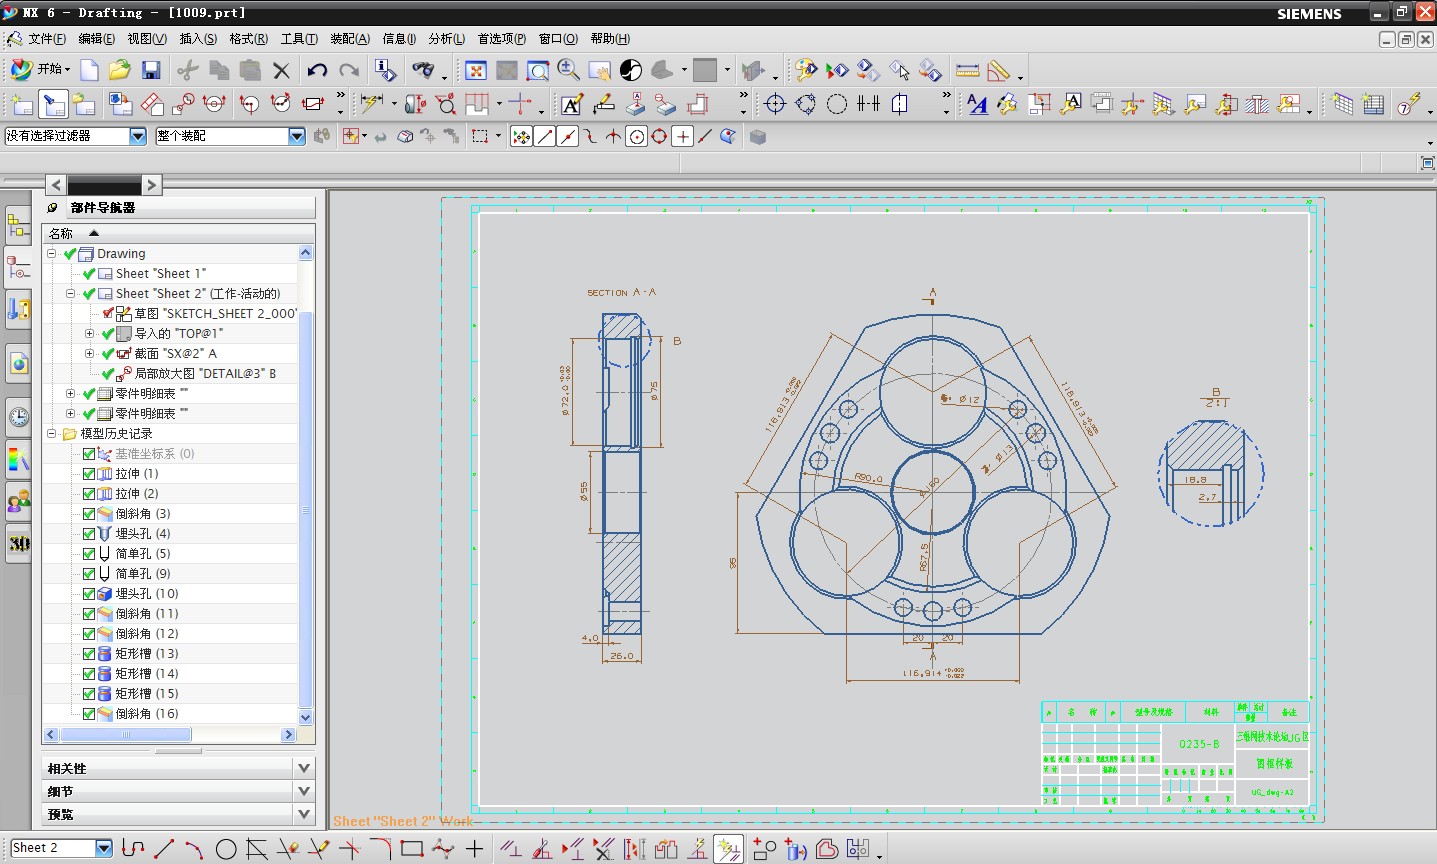Click the Save file icon
Image resolution: width=1437 pixels, height=864 pixels.
tap(151, 70)
